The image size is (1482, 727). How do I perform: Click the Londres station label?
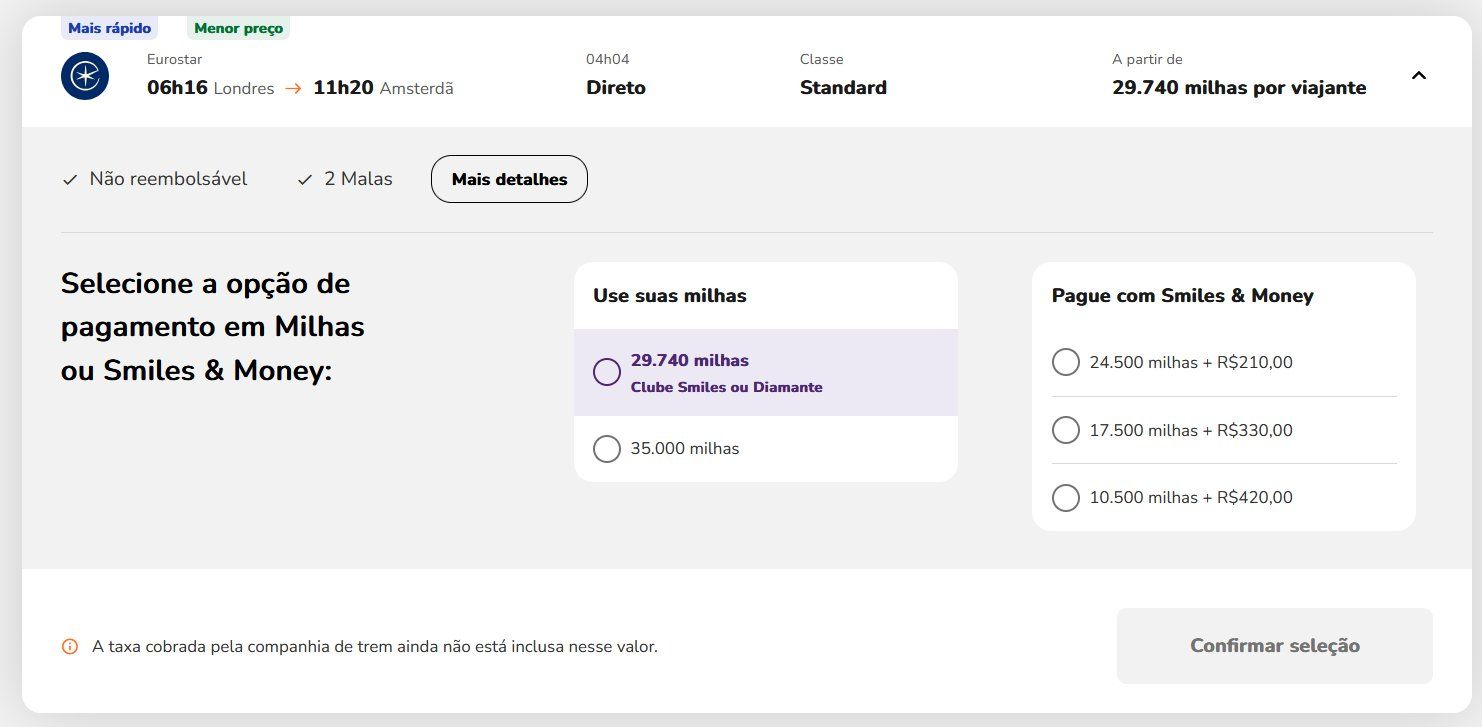tap(244, 89)
